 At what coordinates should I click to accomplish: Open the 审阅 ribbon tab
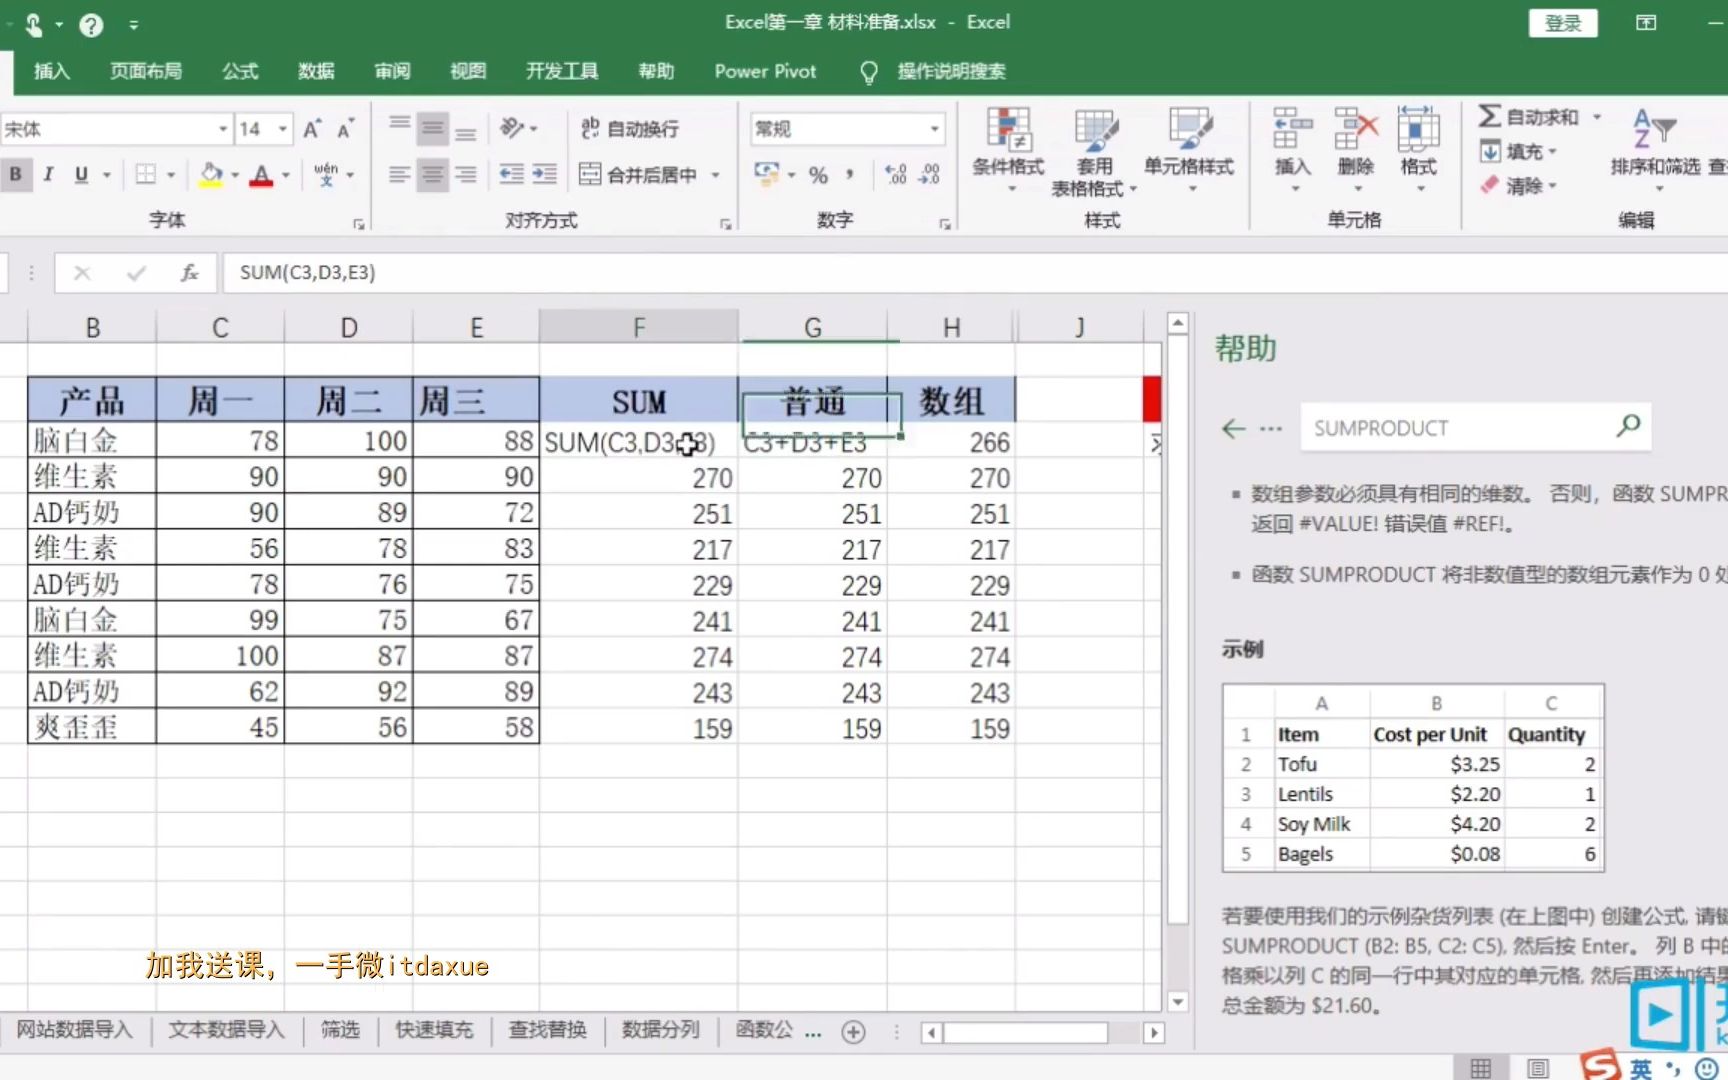point(392,71)
